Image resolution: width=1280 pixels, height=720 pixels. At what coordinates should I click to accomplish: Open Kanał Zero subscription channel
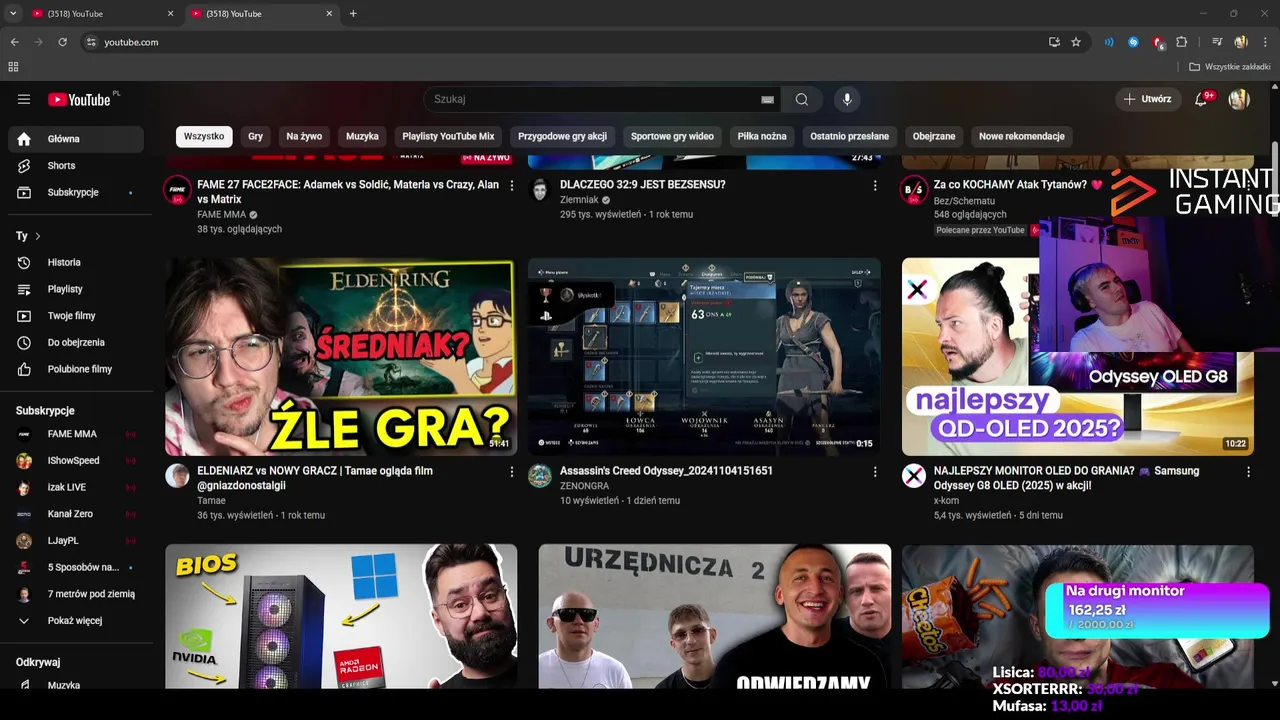pyautogui.click(x=76, y=514)
